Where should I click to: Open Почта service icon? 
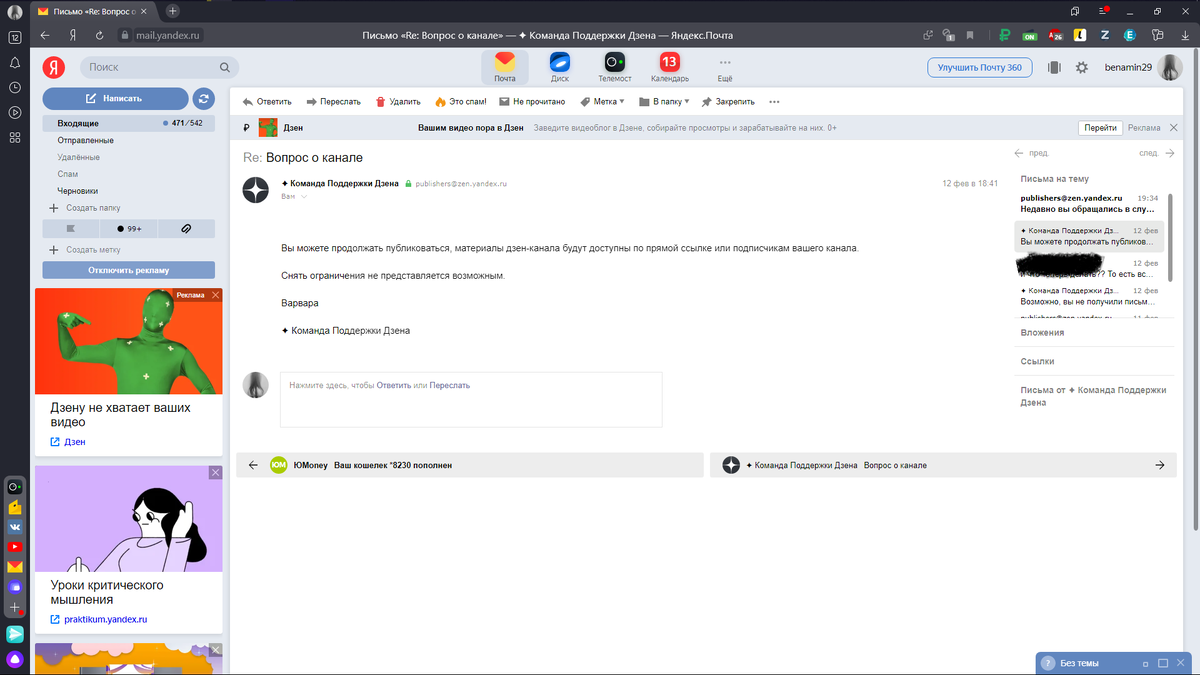coord(505,67)
